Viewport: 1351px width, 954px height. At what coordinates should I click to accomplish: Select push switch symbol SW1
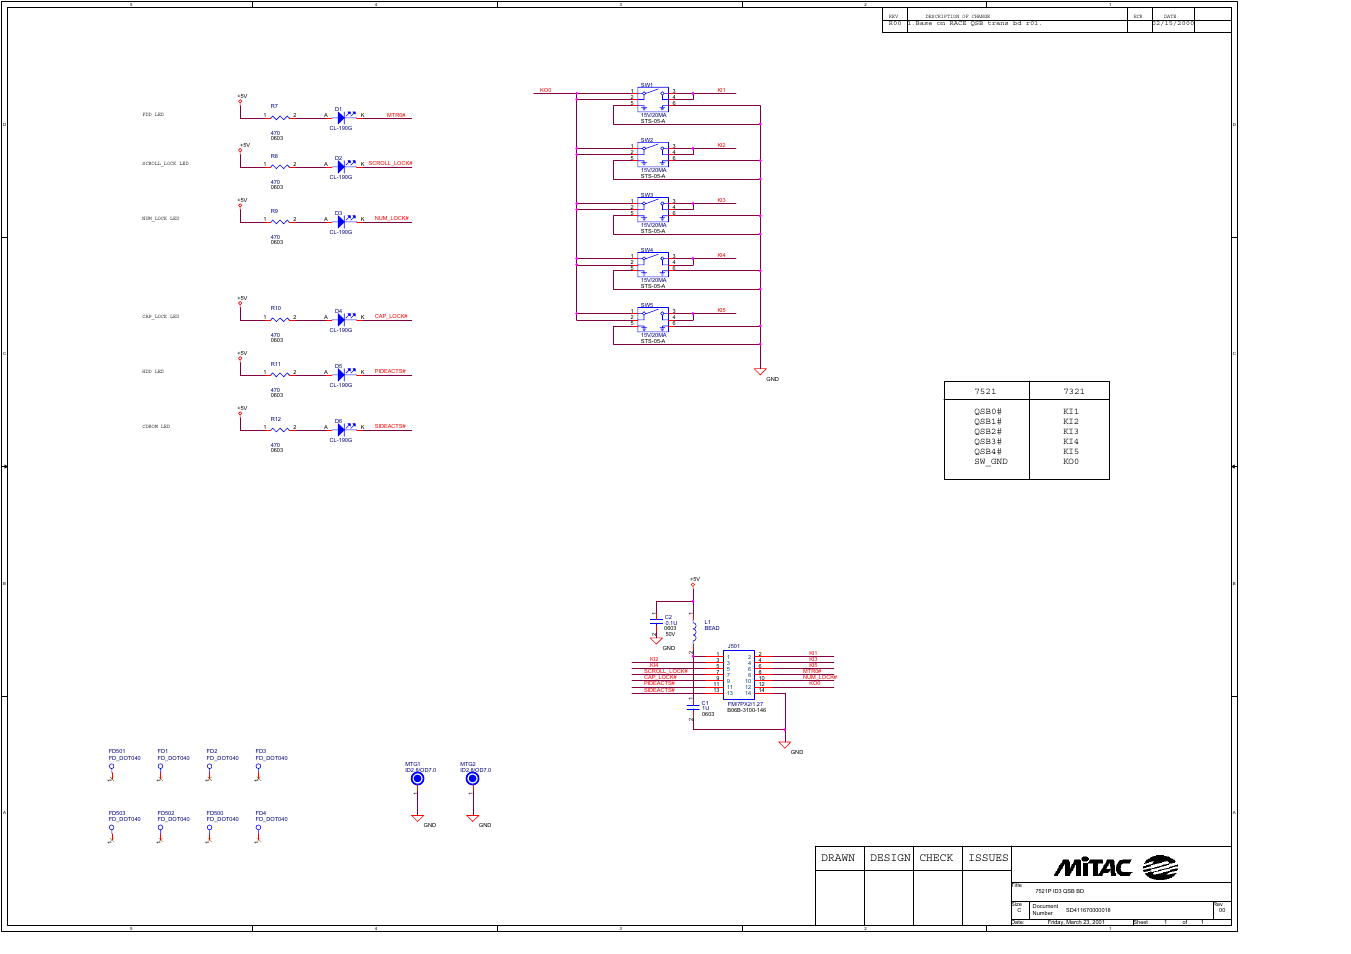(x=653, y=98)
